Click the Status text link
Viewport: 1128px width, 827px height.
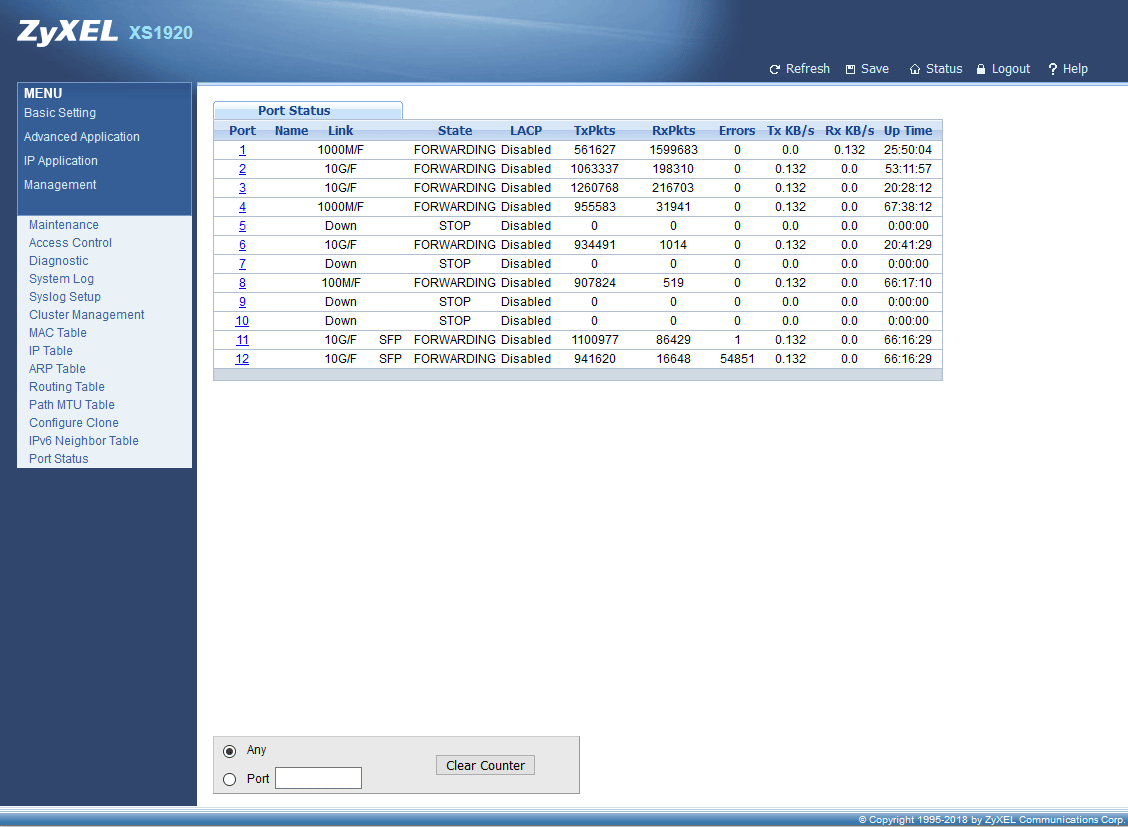click(944, 69)
